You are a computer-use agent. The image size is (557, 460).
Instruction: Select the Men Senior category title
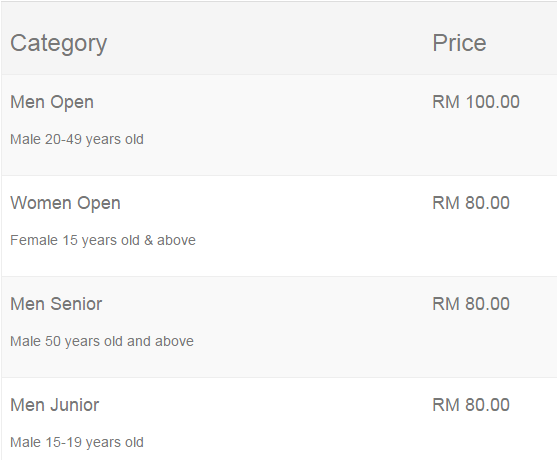click(56, 304)
